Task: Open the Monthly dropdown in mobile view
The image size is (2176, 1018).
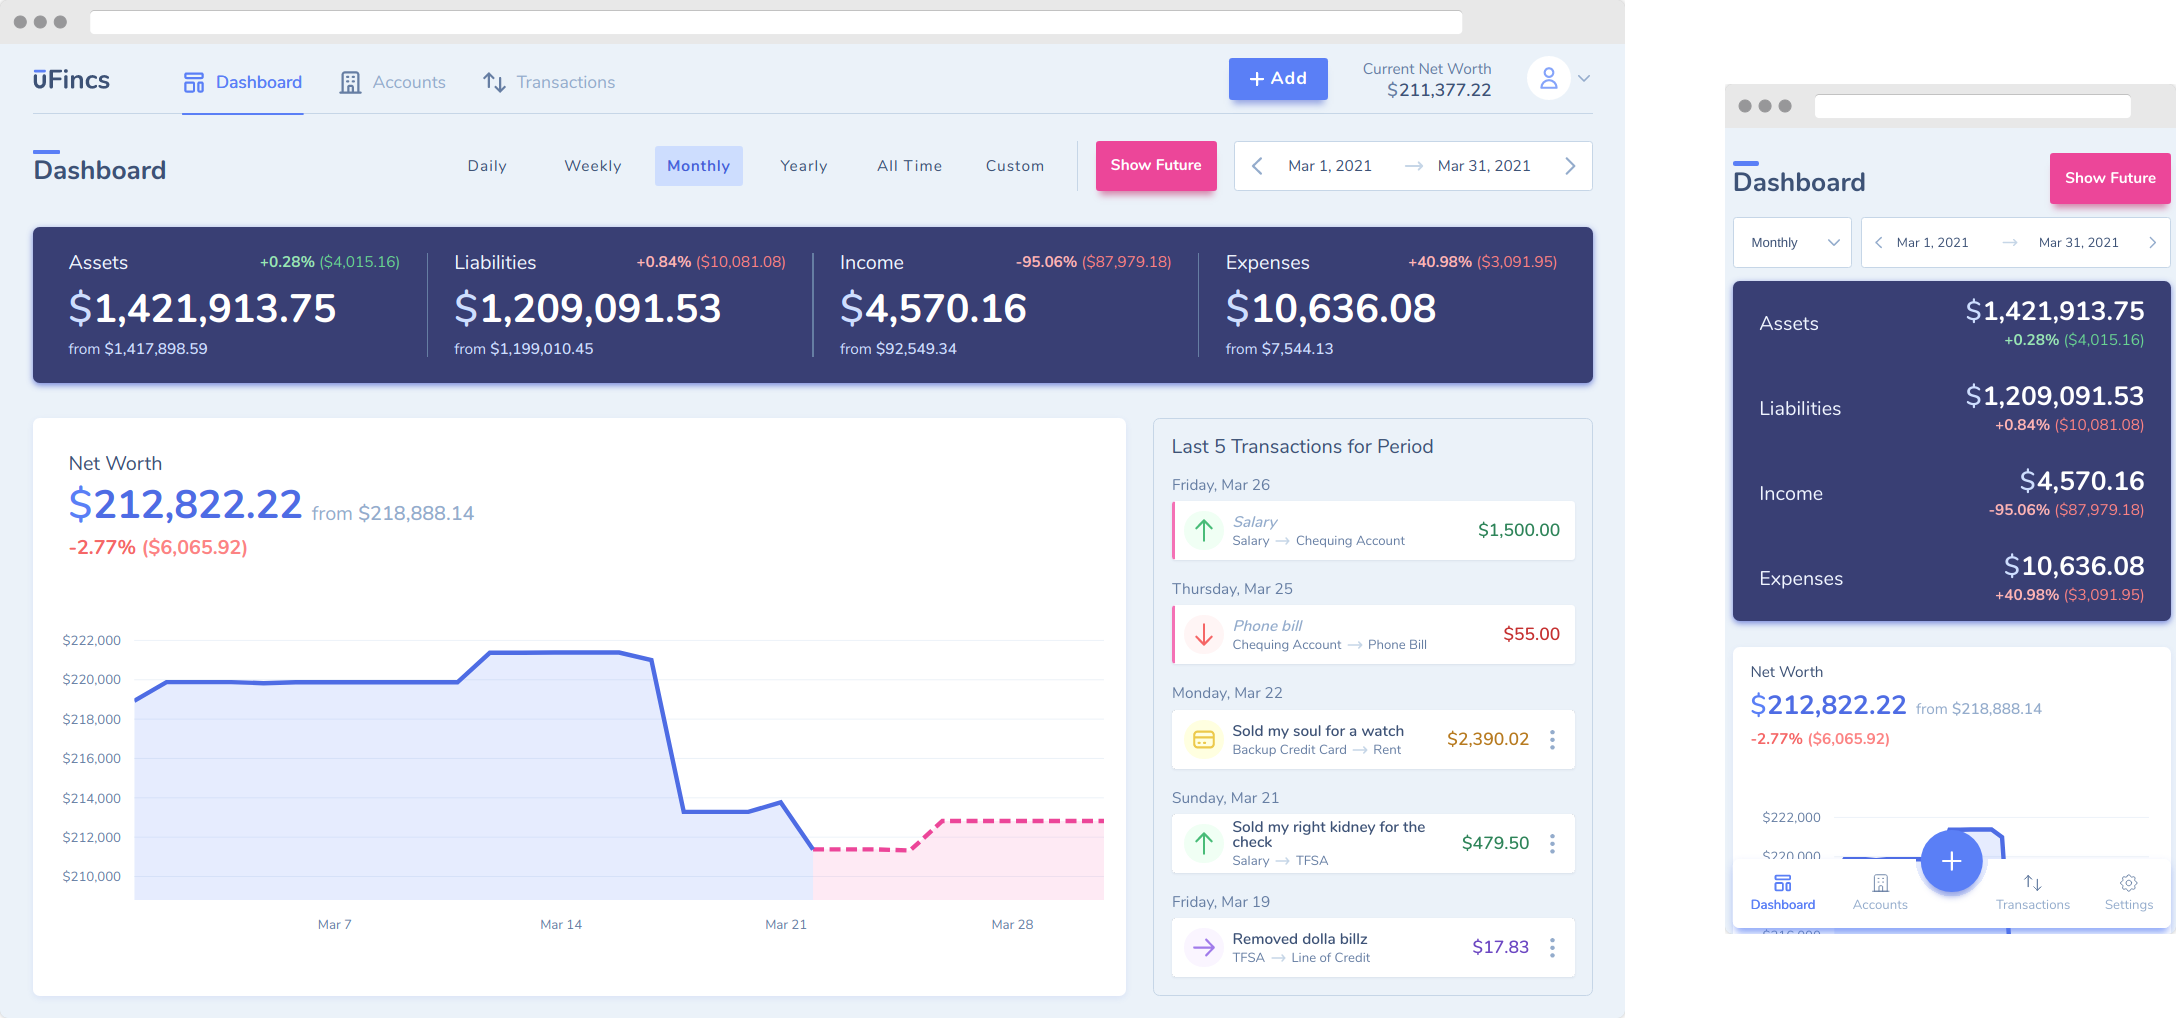Action: [1791, 242]
